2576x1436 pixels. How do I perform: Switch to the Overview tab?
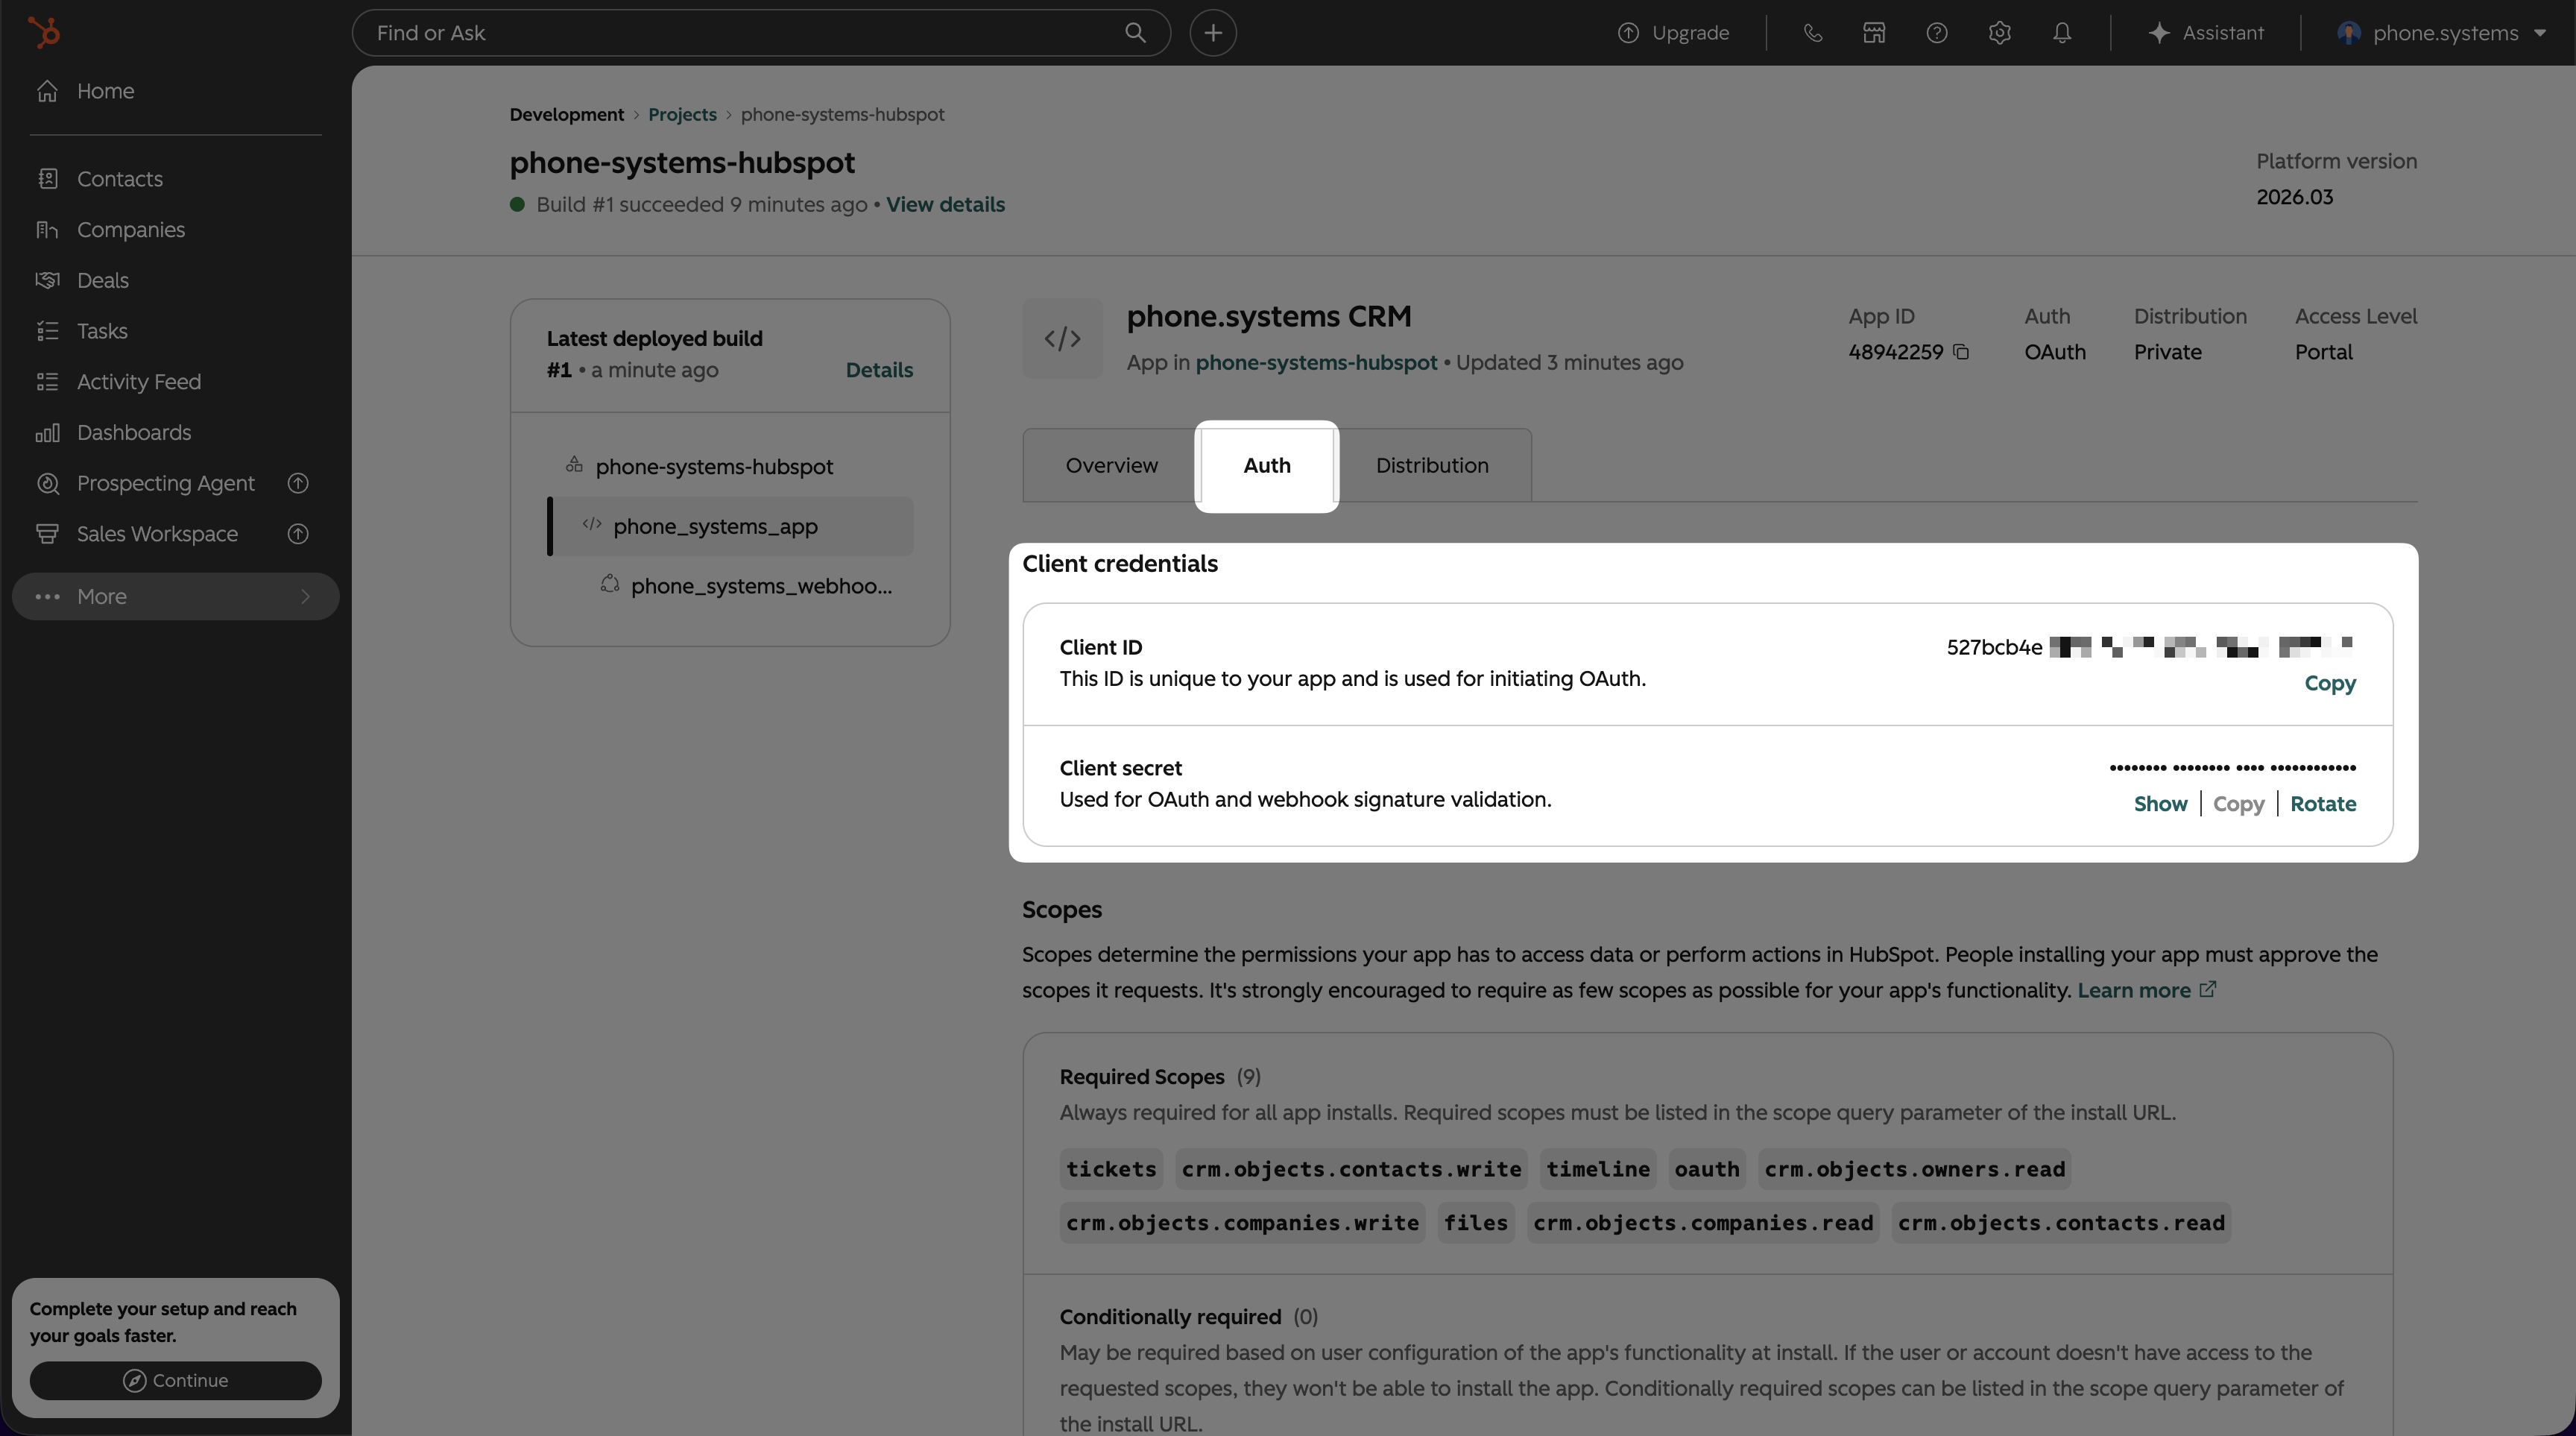click(x=1112, y=465)
